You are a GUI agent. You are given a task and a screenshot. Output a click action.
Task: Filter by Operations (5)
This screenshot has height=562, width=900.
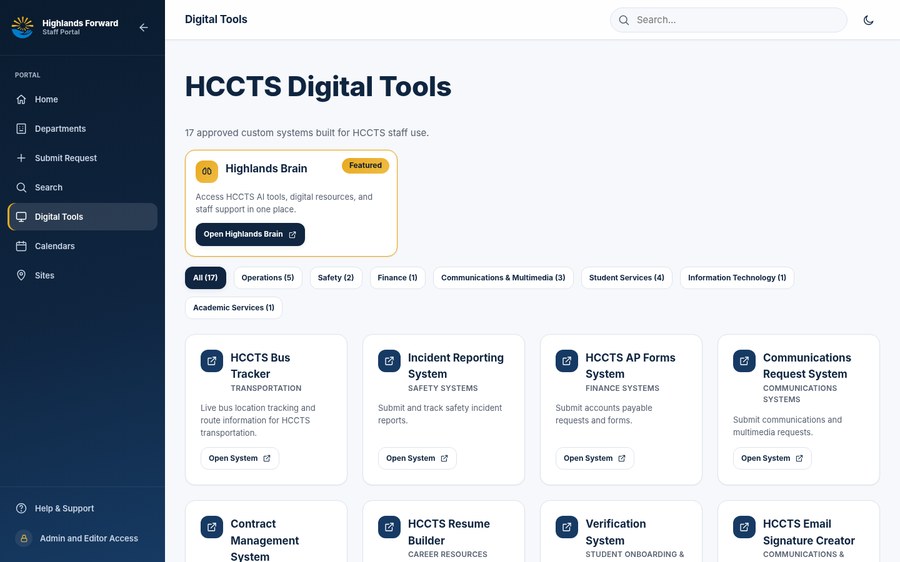point(267,277)
